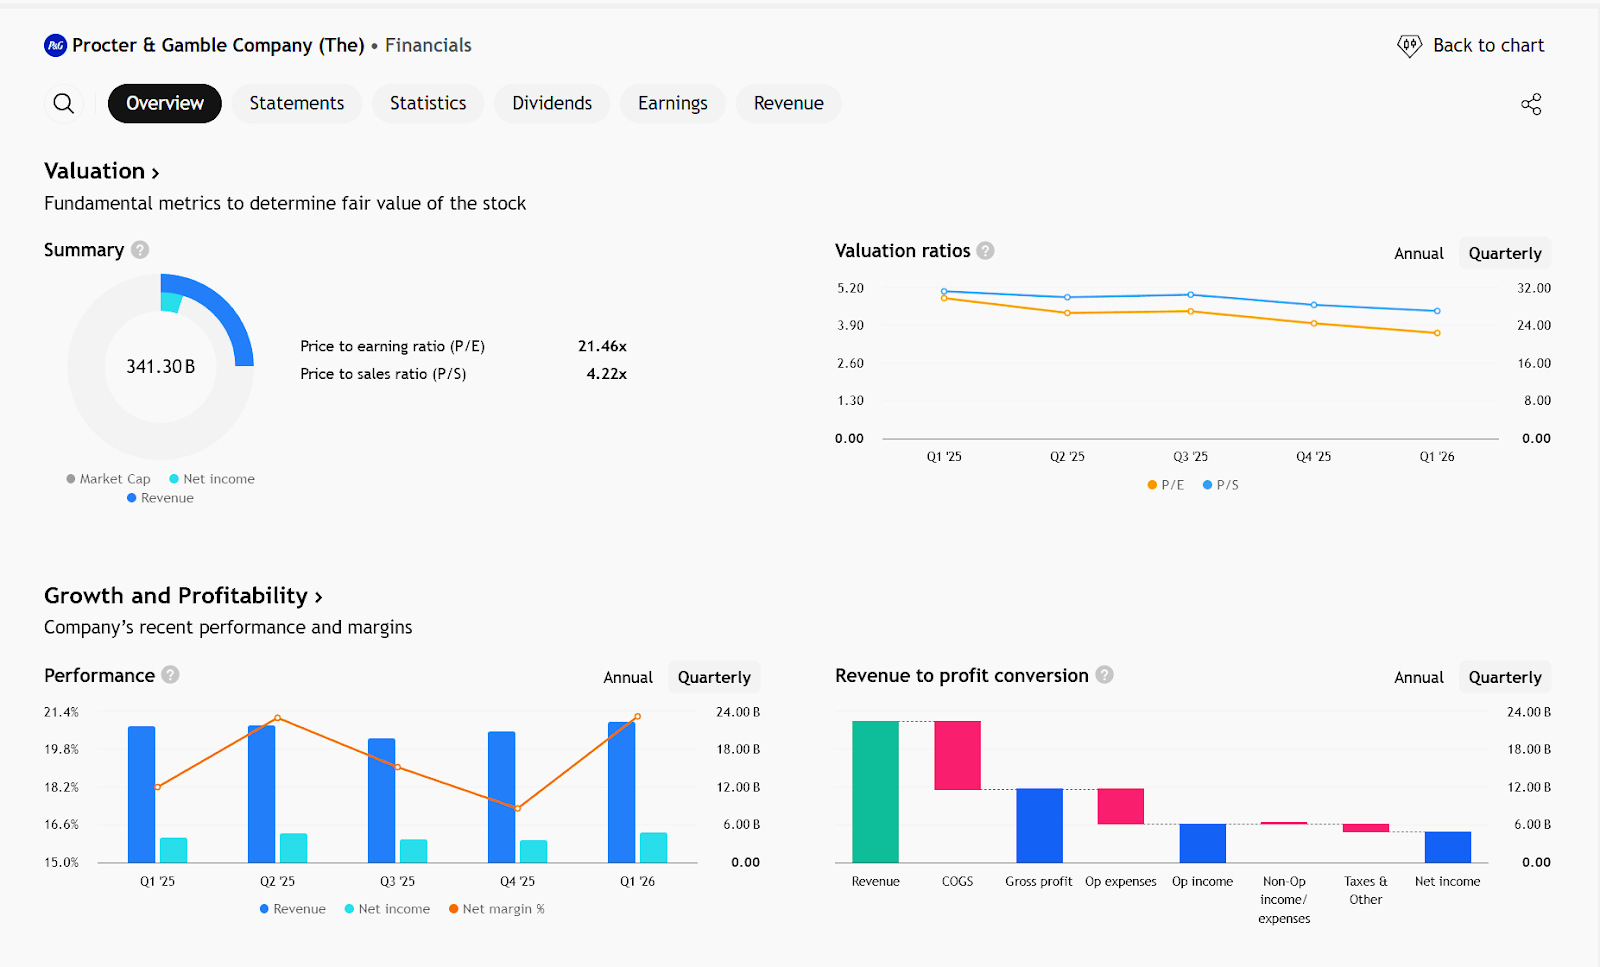Set Revenue to profit conversion to Annual
This screenshot has height=967, width=1600.
click(1418, 678)
